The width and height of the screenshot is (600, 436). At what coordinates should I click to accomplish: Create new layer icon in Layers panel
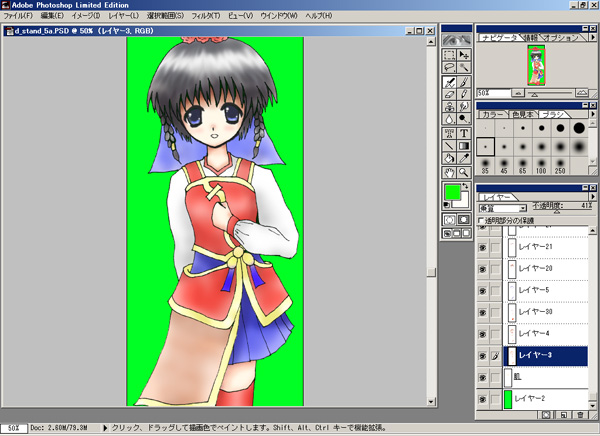[563, 415]
